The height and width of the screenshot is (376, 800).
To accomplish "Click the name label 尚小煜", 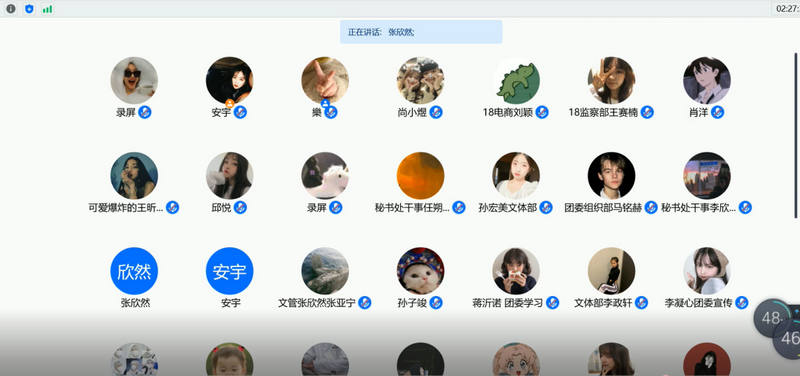I will point(412,113).
